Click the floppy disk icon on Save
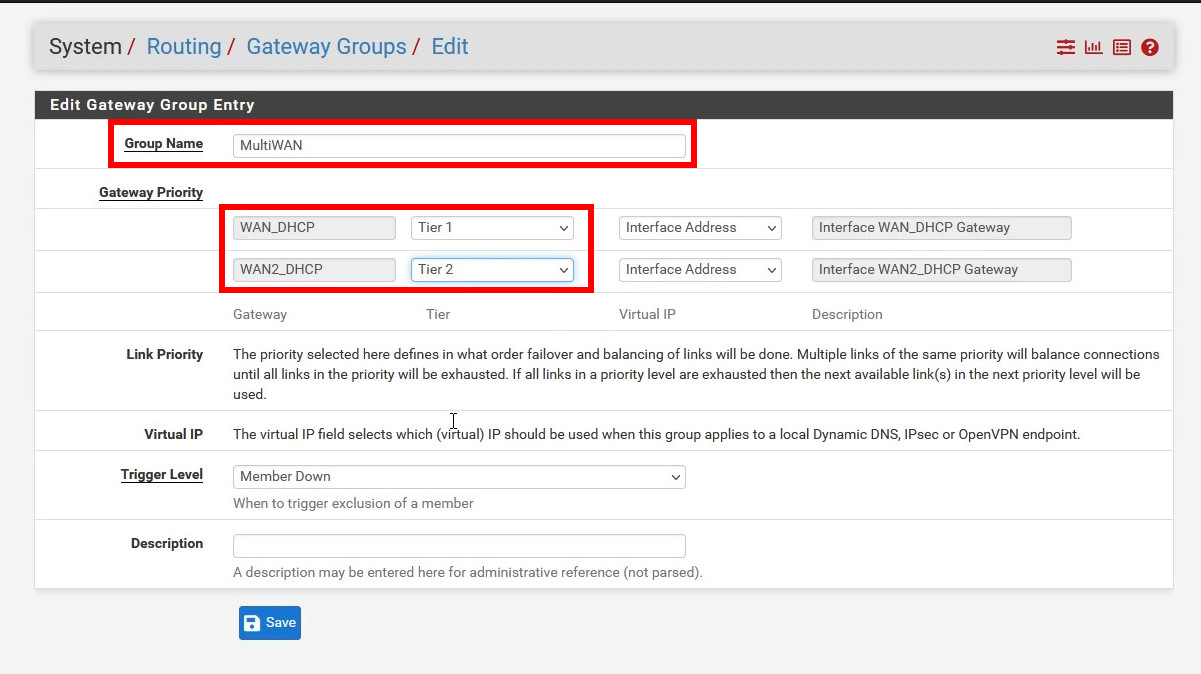Screen dimensions: 1201x674 click(252, 623)
